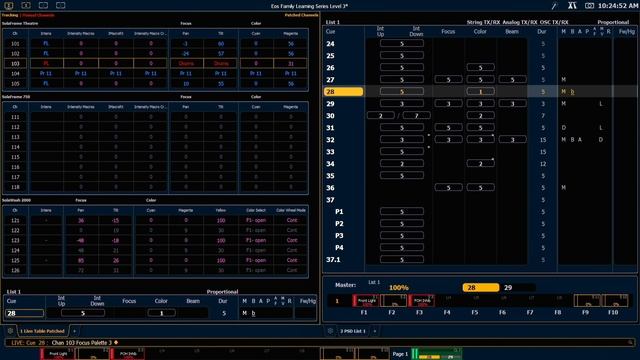Click the Cue 28 field in bottom bar
Screen dimensions: 640x360
(24, 313)
